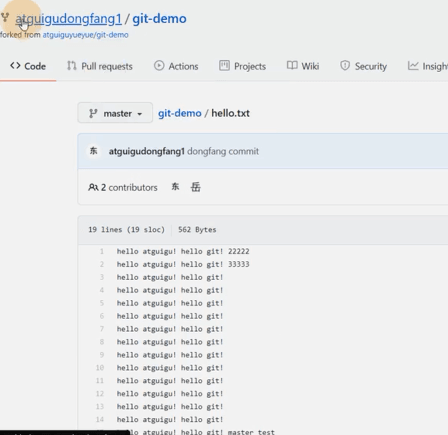
Task: Open git-demo breadcrumb link
Action: pos(180,113)
